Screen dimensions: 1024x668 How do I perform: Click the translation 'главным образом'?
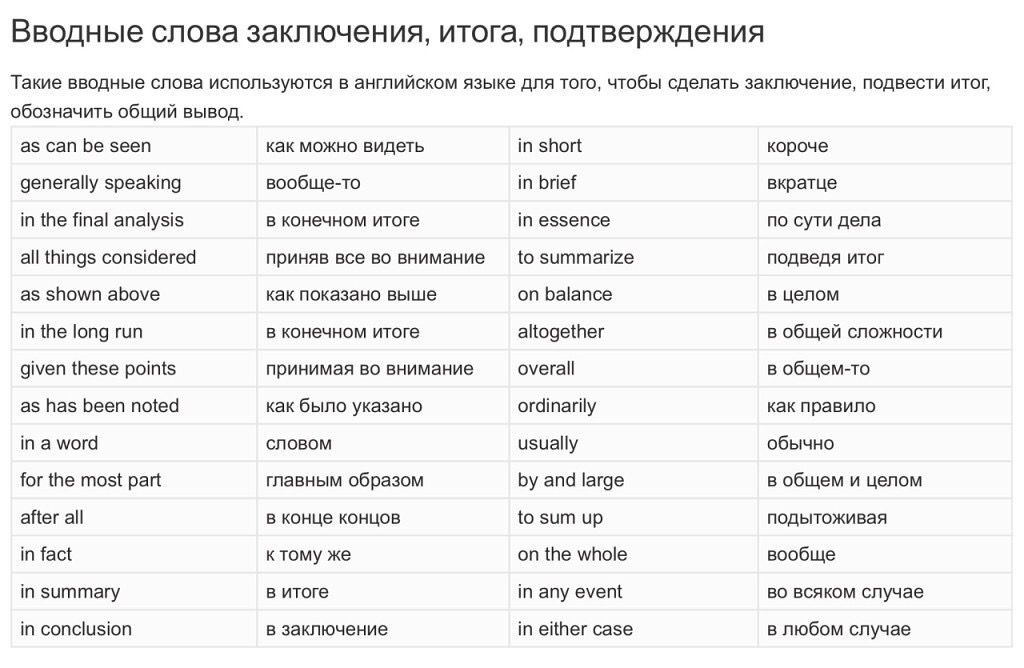click(345, 480)
